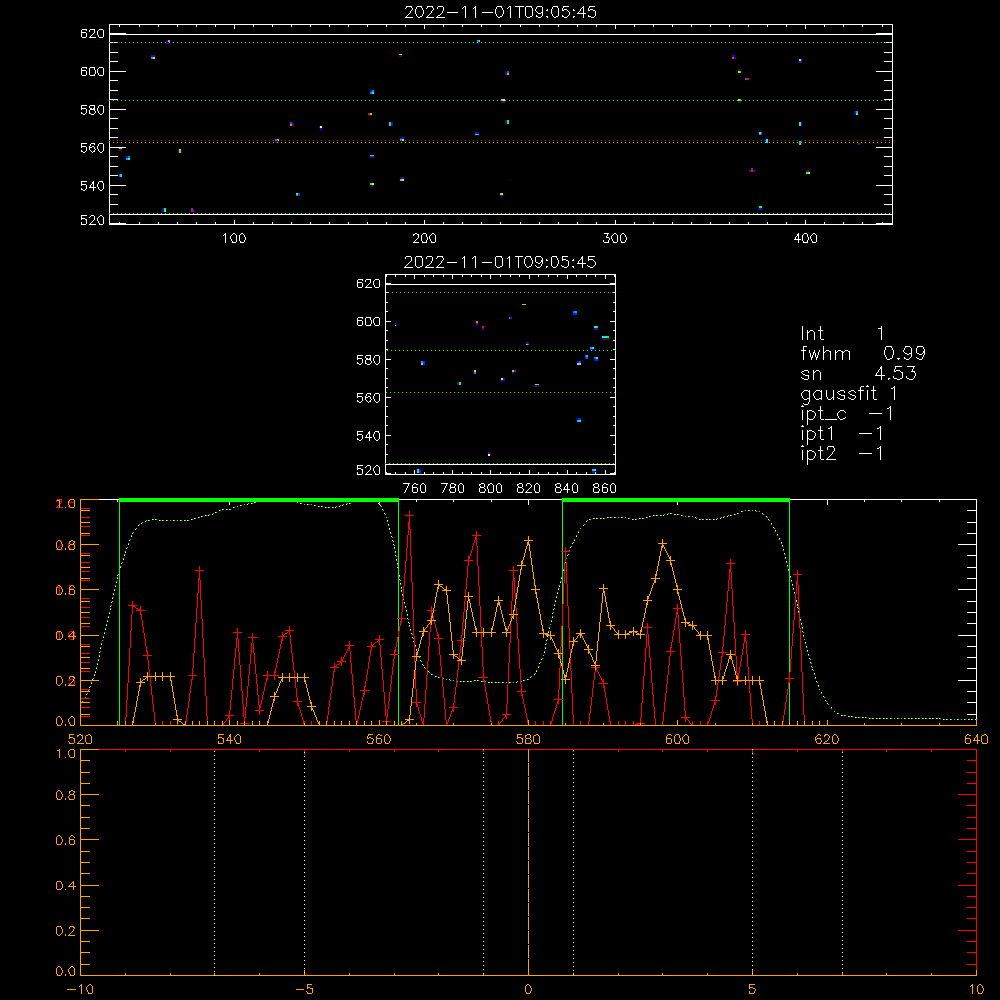Click x-axis label 100 on wide scatter plot
This screenshot has height=1000, width=1000.
[x=234, y=239]
